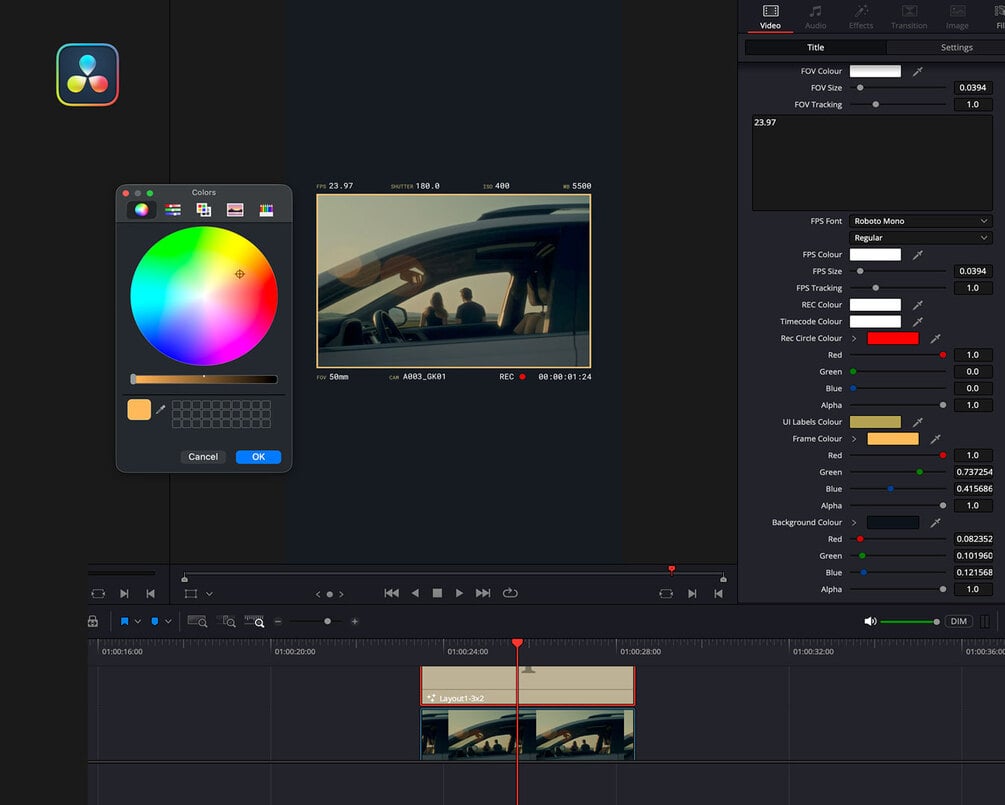Click the flag marker icon
Screen dimensions: 1005x805
click(x=124, y=621)
